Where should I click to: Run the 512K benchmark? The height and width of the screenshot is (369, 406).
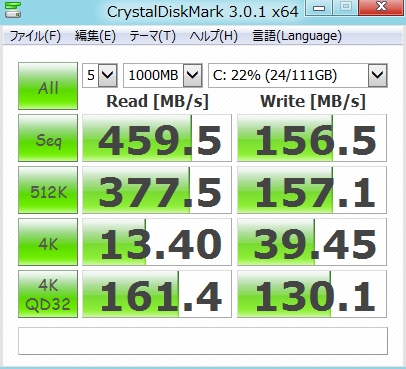point(48,190)
